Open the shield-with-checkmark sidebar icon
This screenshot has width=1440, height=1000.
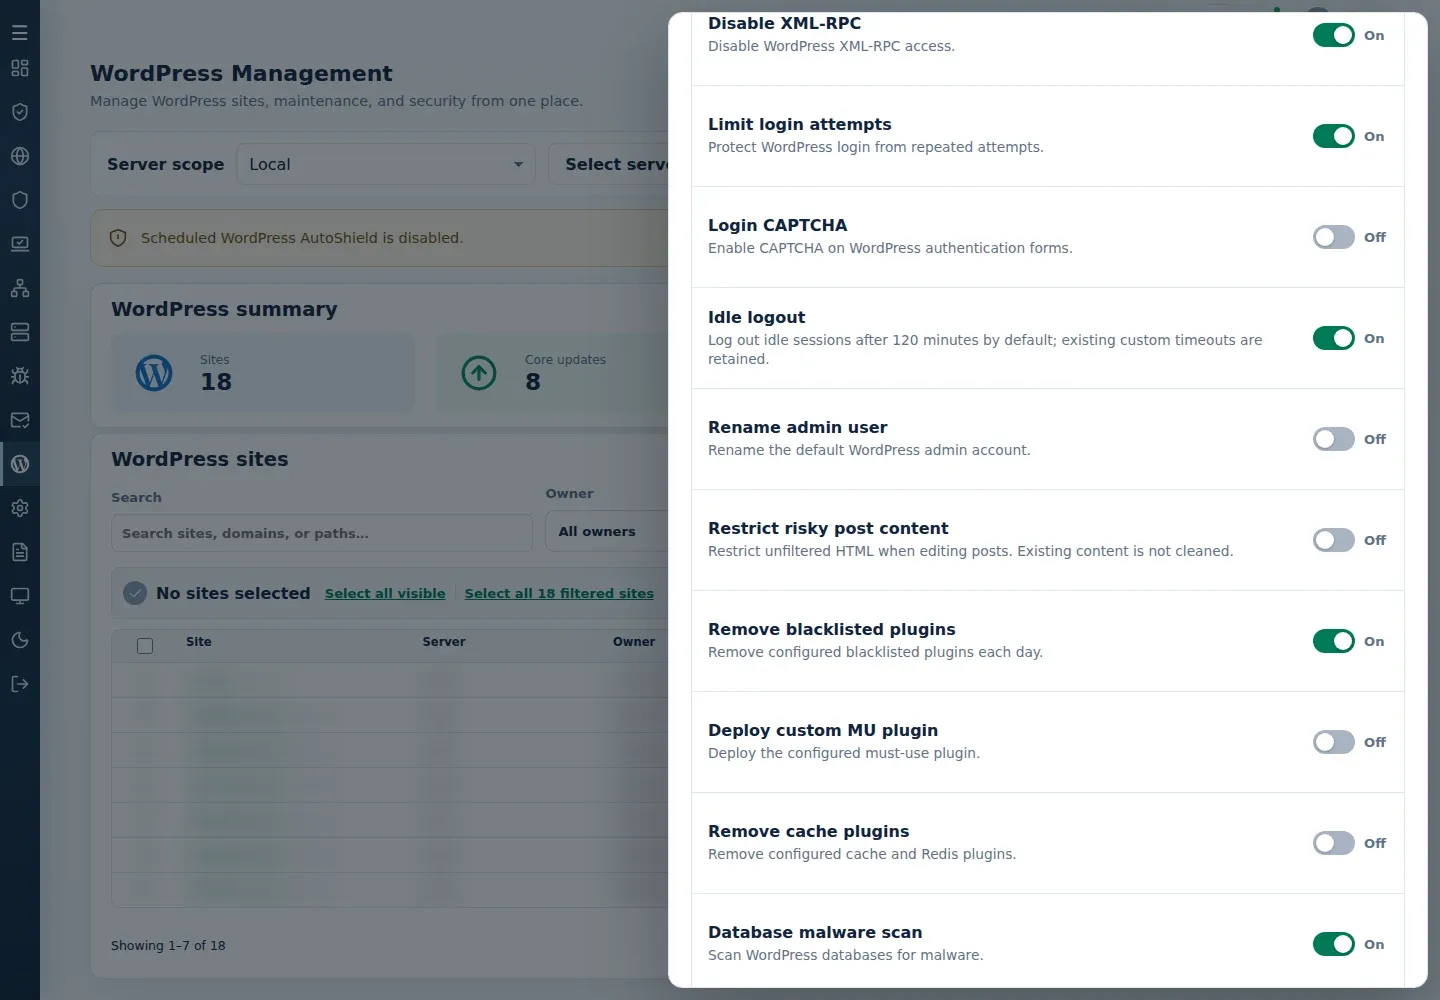pyautogui.click(x=20, y=112)
